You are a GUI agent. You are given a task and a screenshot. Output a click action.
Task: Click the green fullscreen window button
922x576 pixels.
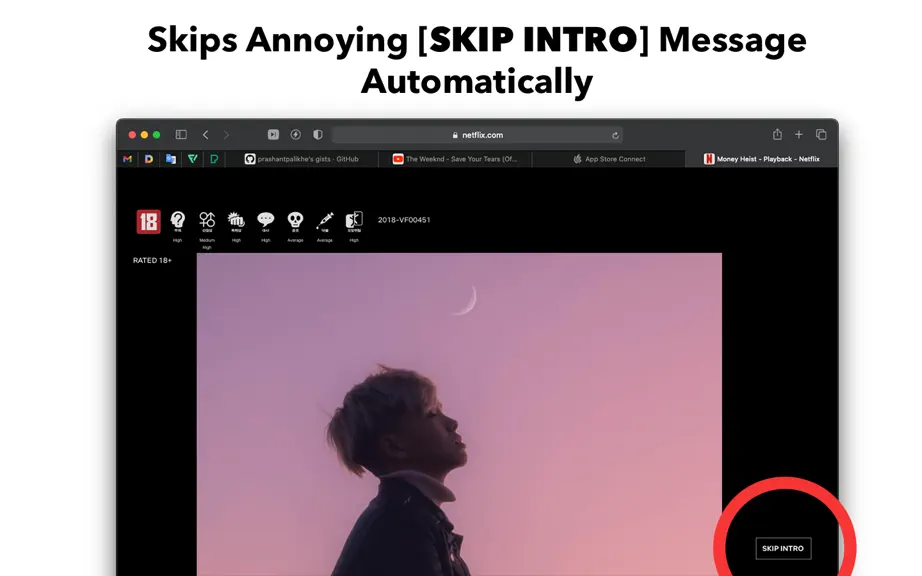pos(156,135)
